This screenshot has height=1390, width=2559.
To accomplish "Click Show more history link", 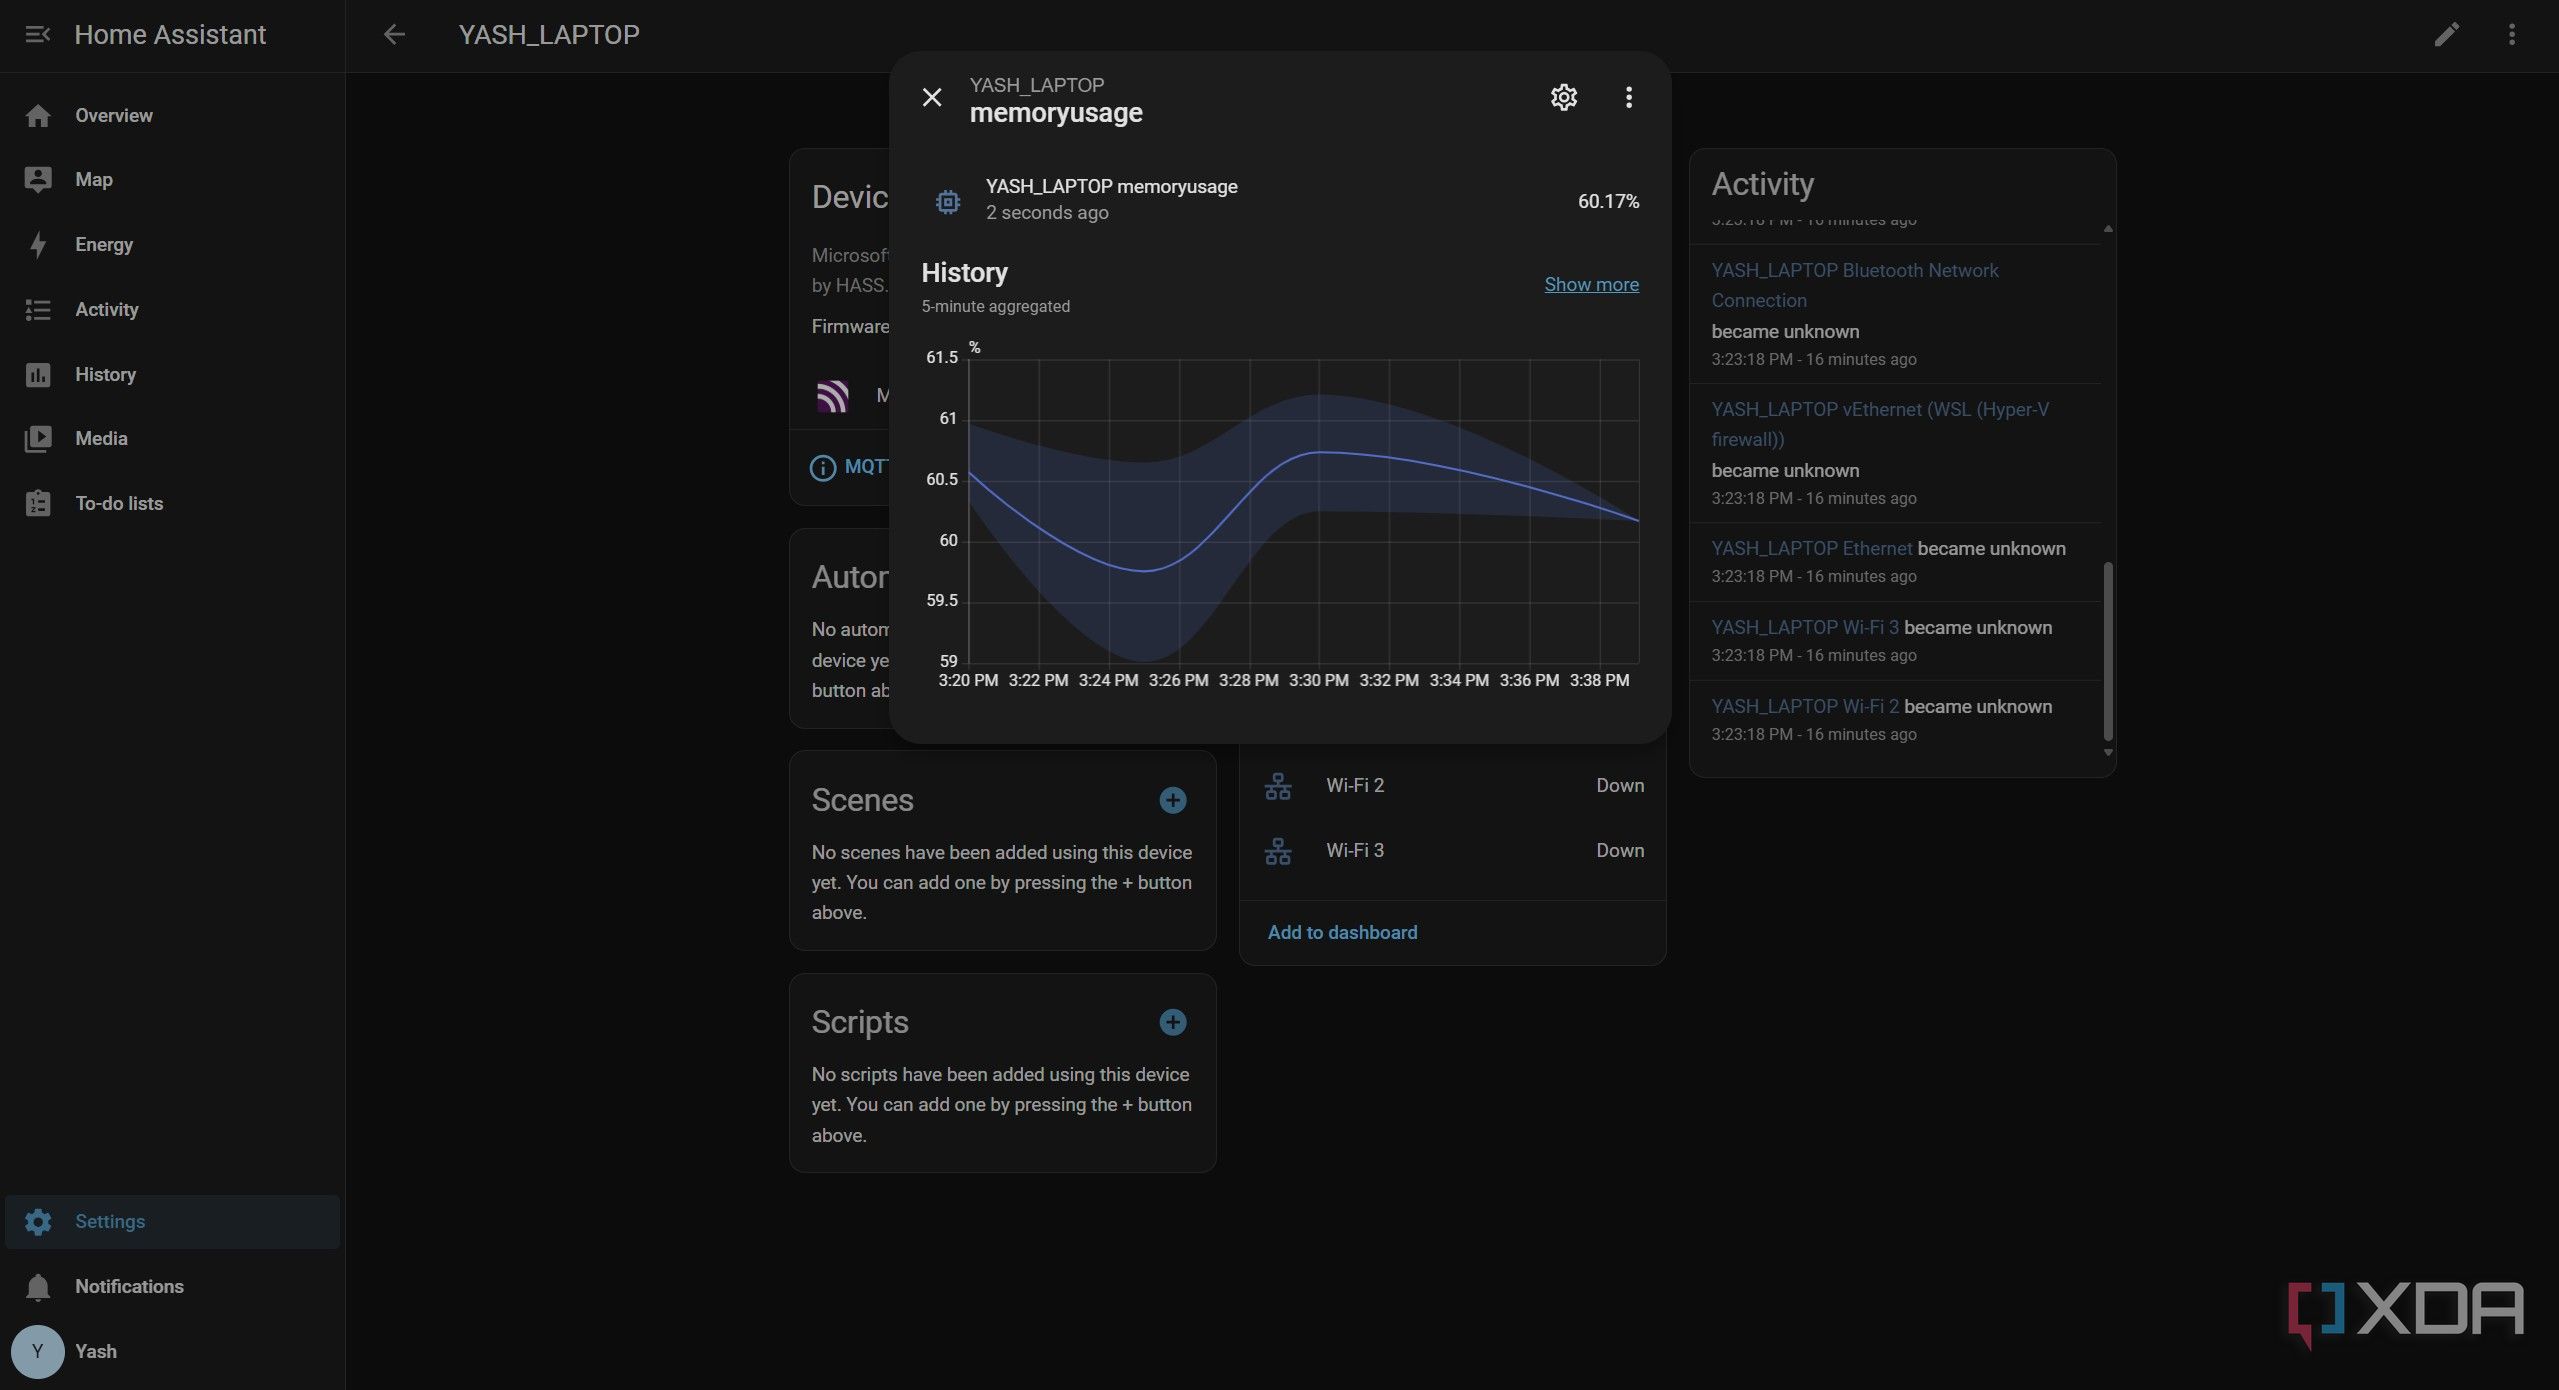I will point(1591,285).
